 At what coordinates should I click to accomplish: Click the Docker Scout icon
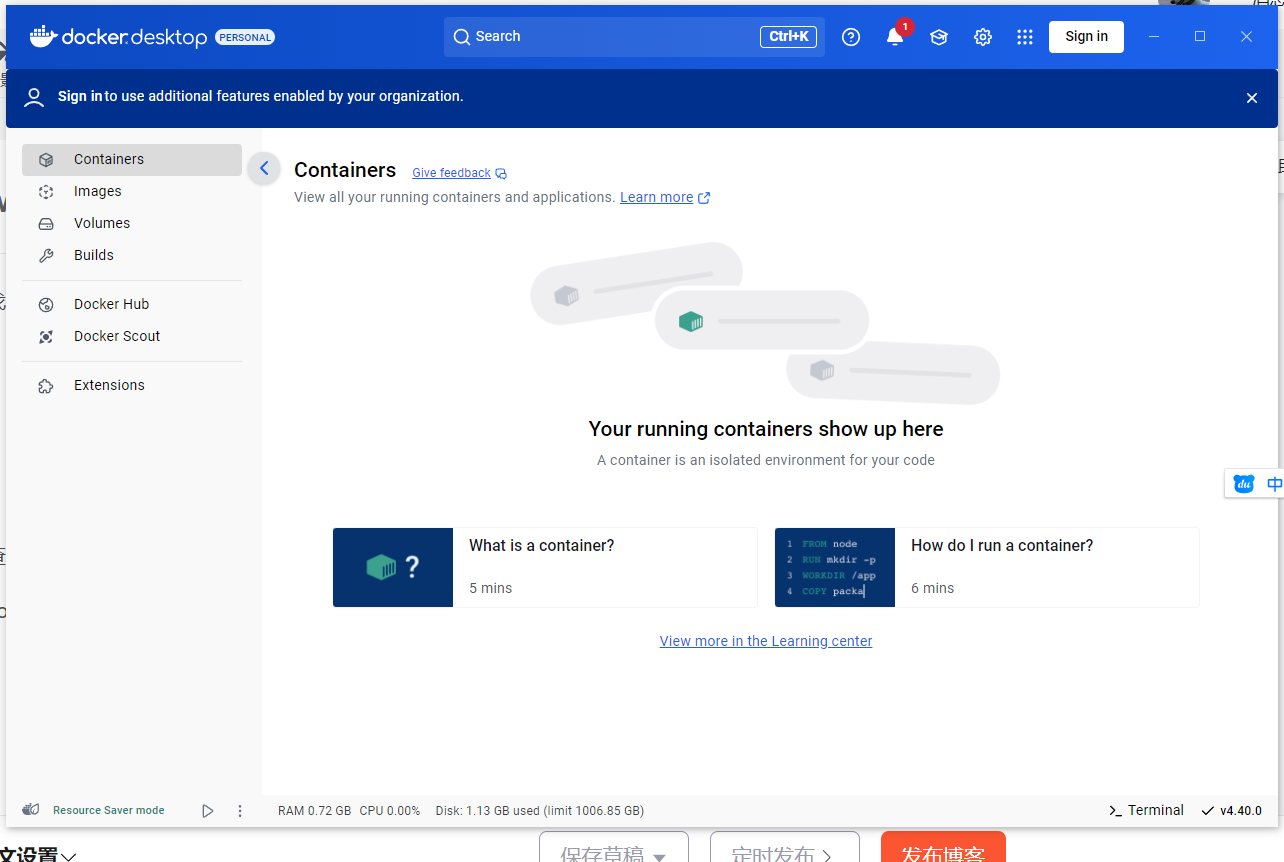pyautogui.click(x=46, y=337)
